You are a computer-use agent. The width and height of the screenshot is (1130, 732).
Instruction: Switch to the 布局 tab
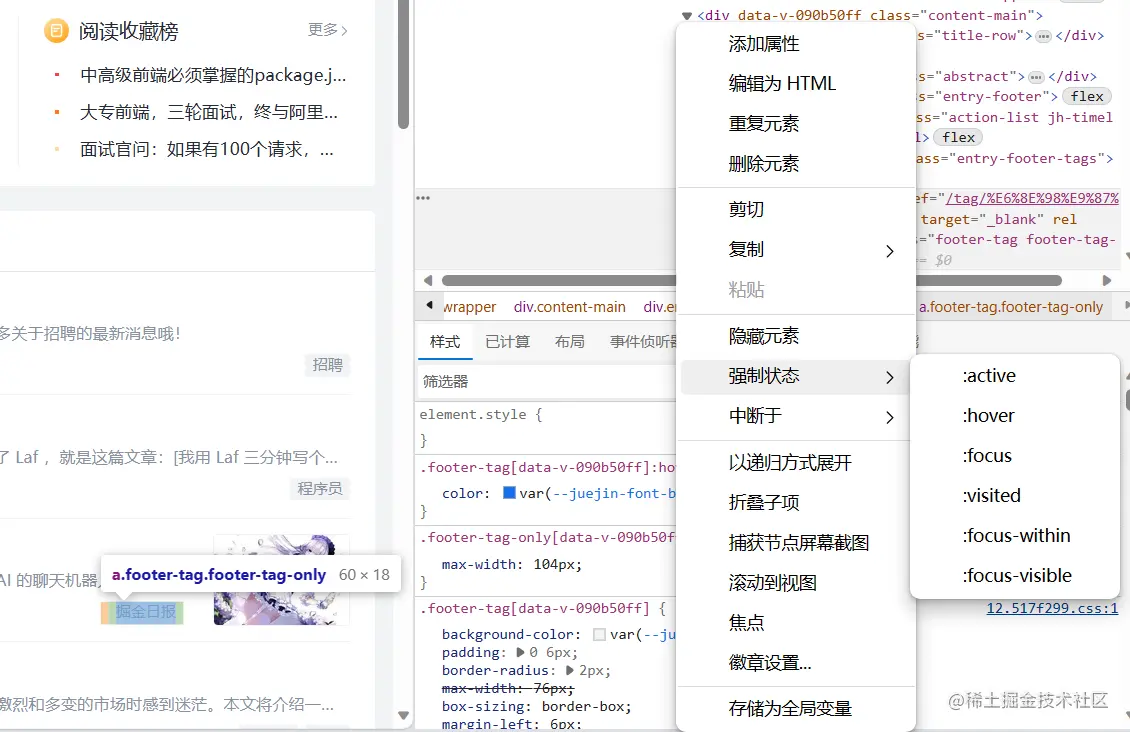569,342
